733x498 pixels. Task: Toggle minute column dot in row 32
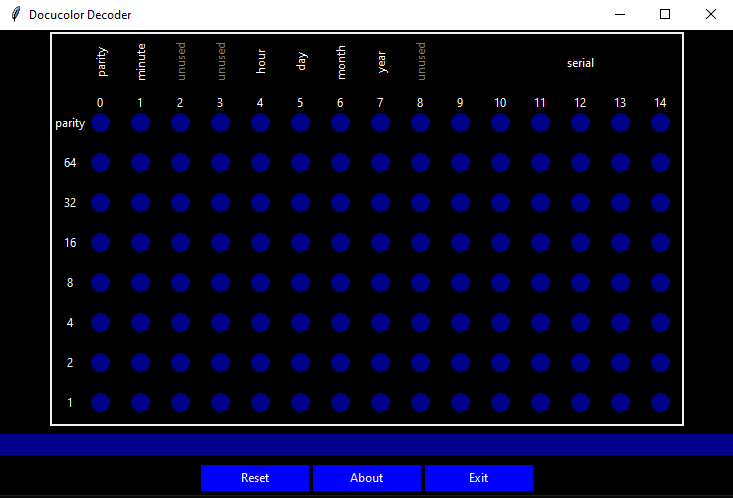click(x=140, y=202)
